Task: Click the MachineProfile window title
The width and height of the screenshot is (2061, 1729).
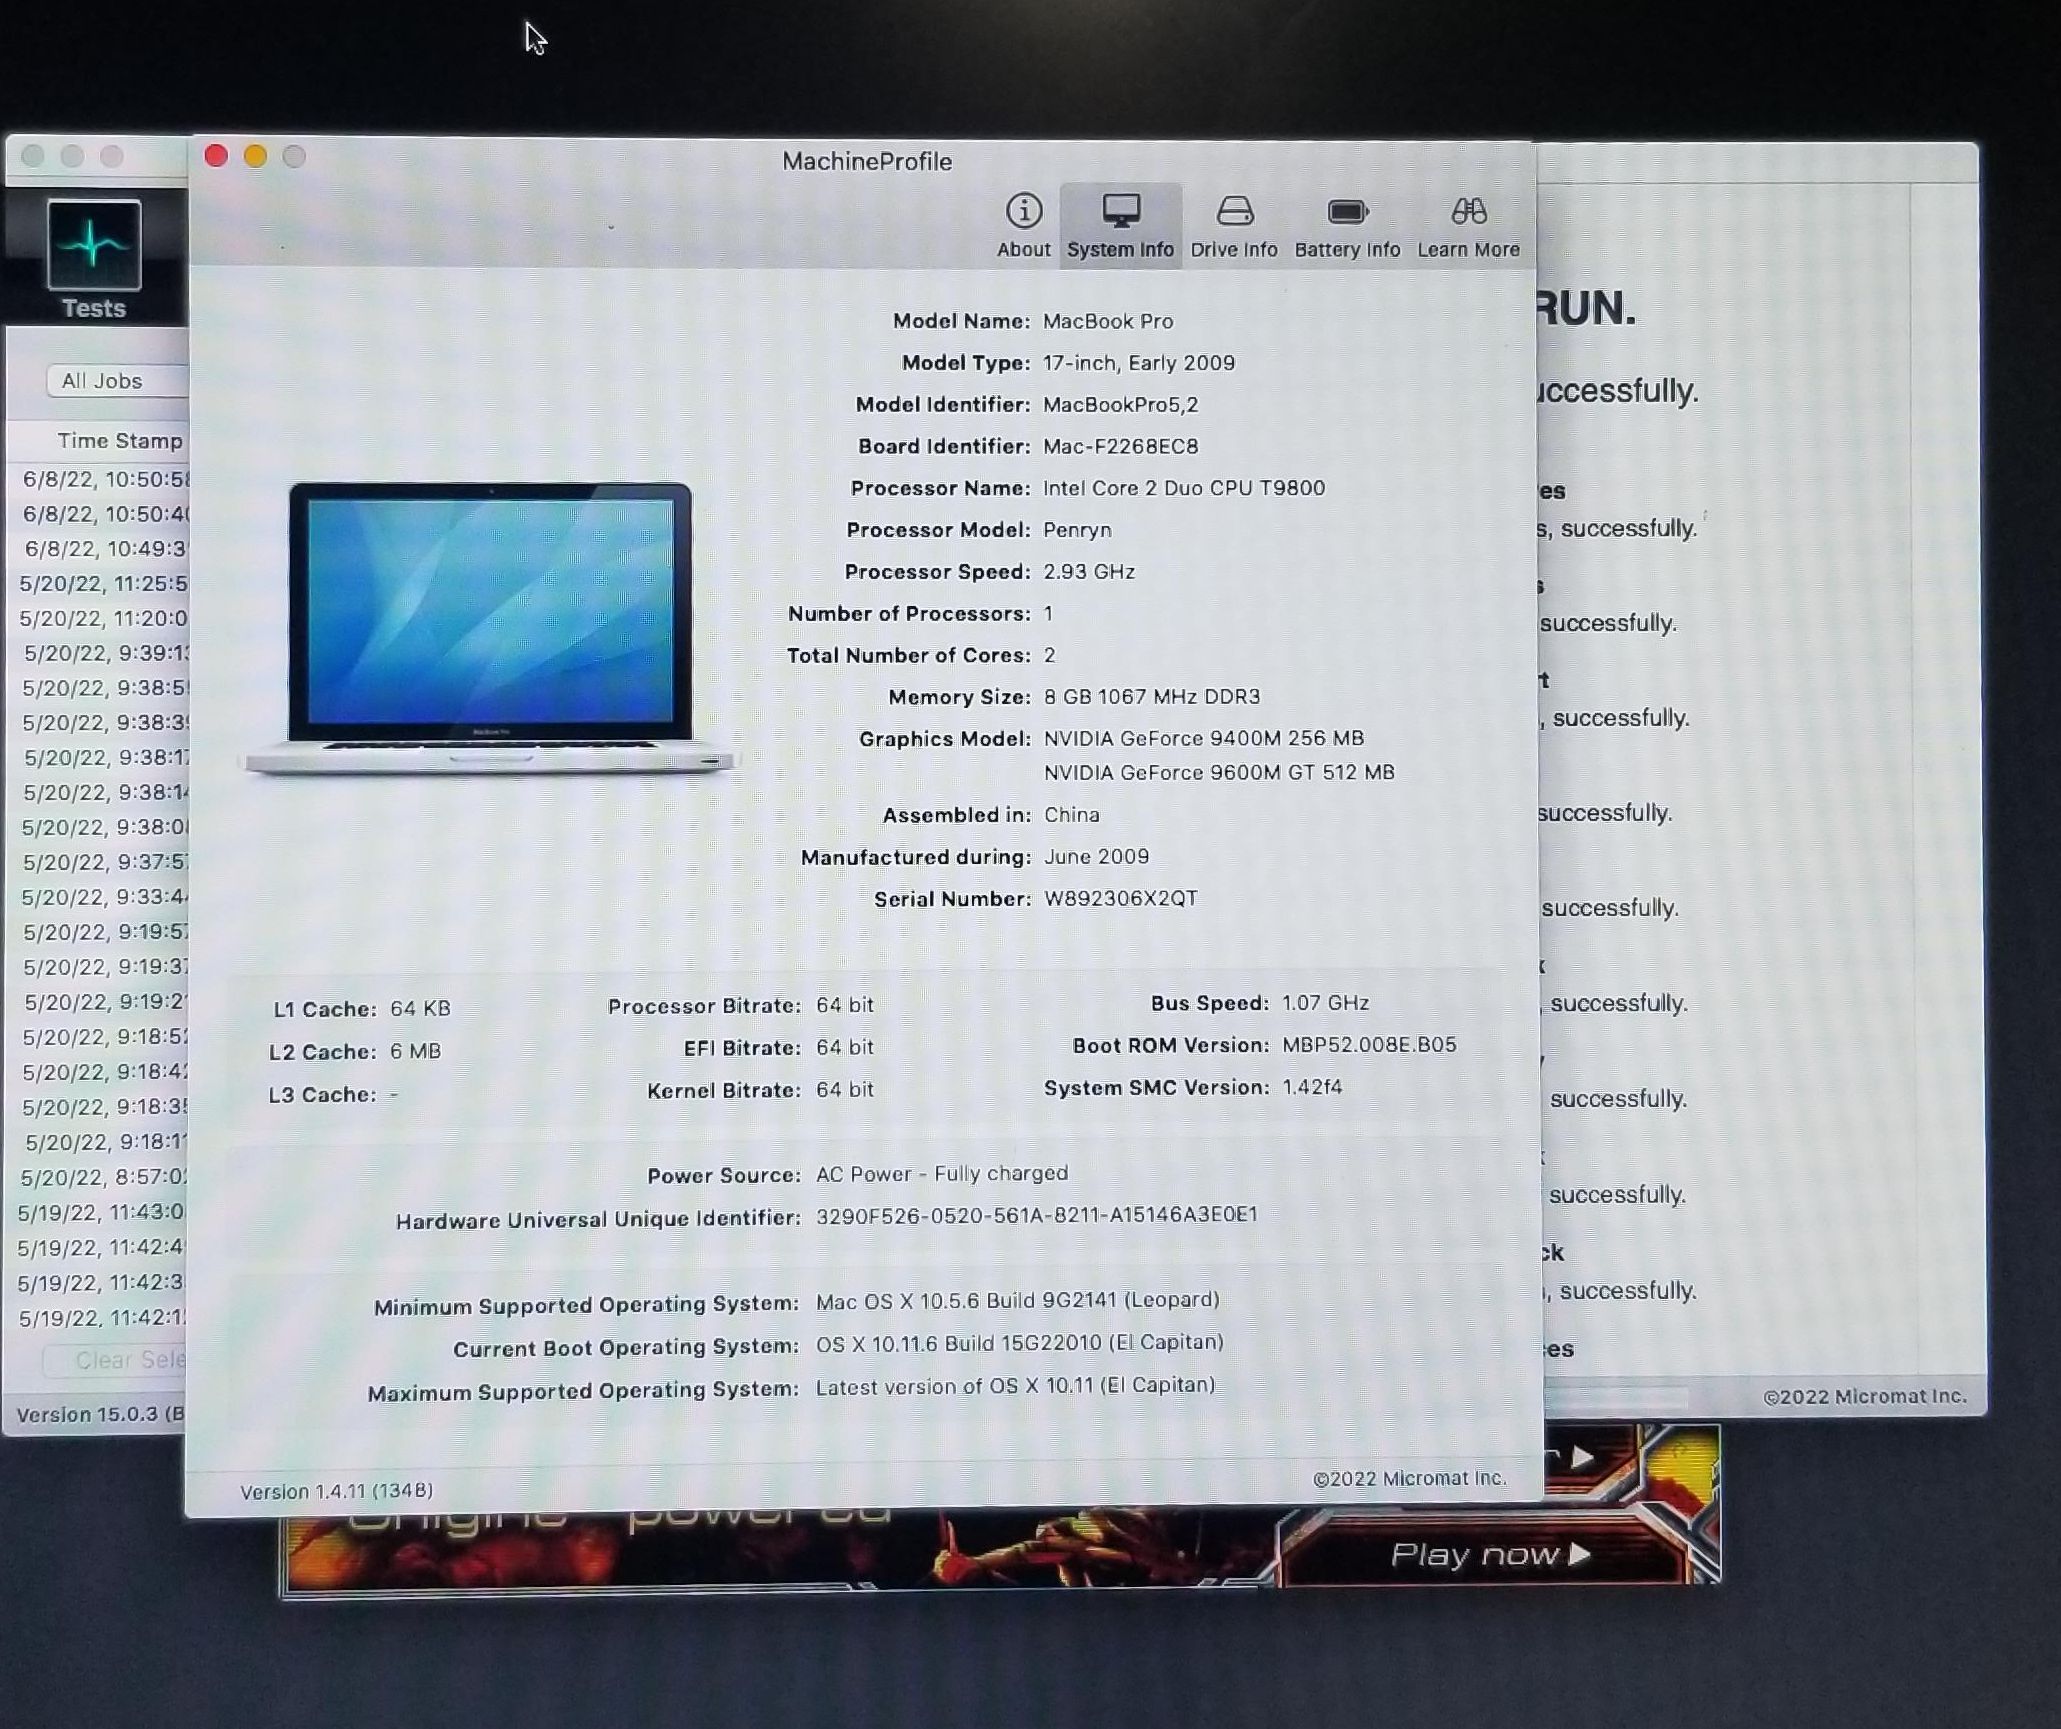Action: click(x=867, y=161)
